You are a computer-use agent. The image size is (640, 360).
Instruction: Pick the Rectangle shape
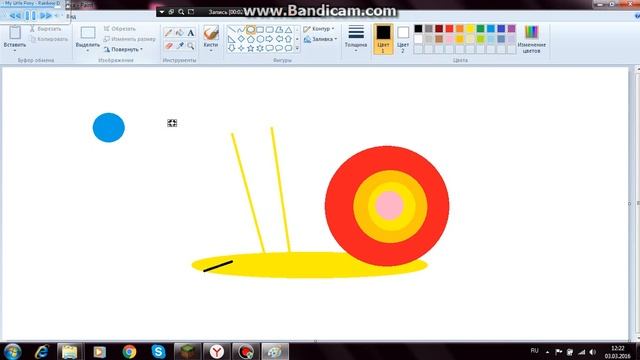(x=260, y=30)
